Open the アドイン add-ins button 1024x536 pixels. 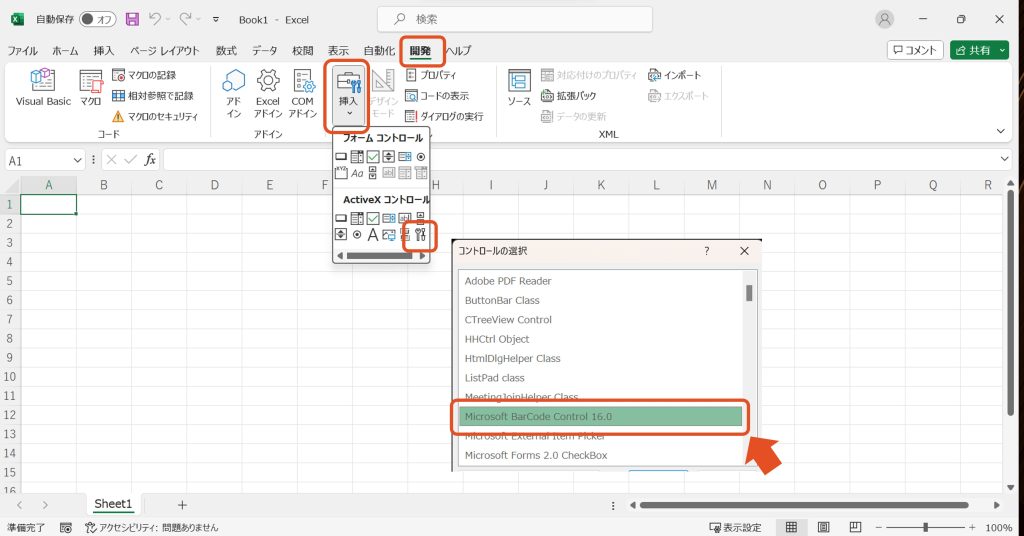[x=233, y=93]
